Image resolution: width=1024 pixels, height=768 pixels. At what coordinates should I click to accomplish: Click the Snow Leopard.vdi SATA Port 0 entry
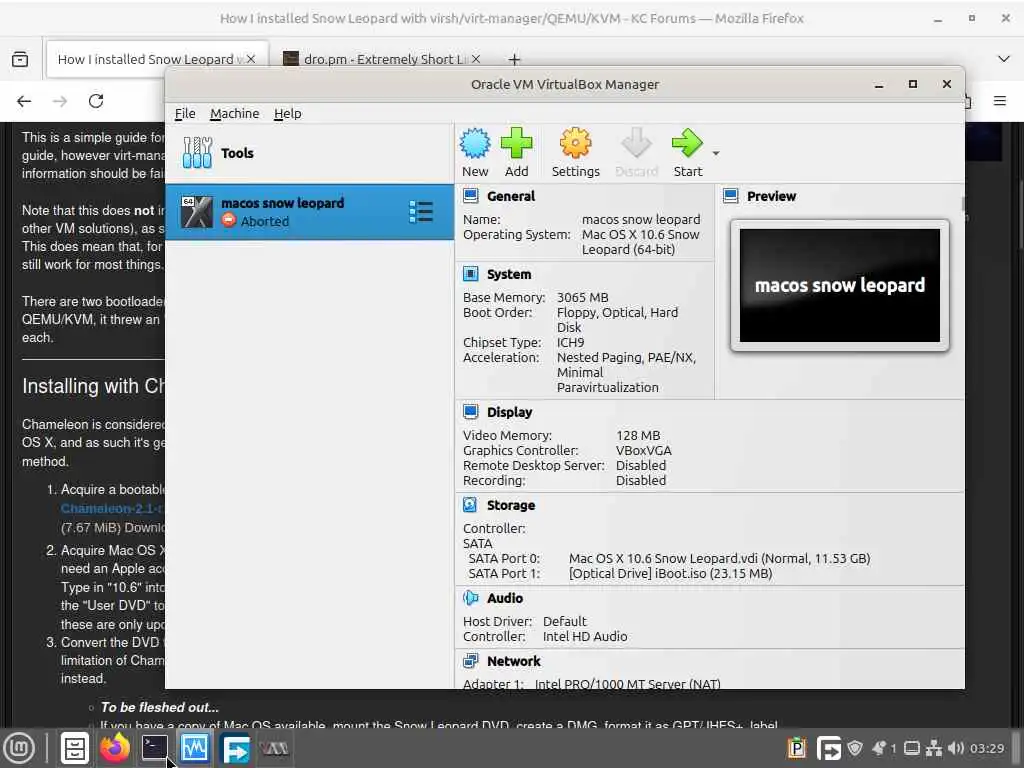coord(719,558)
